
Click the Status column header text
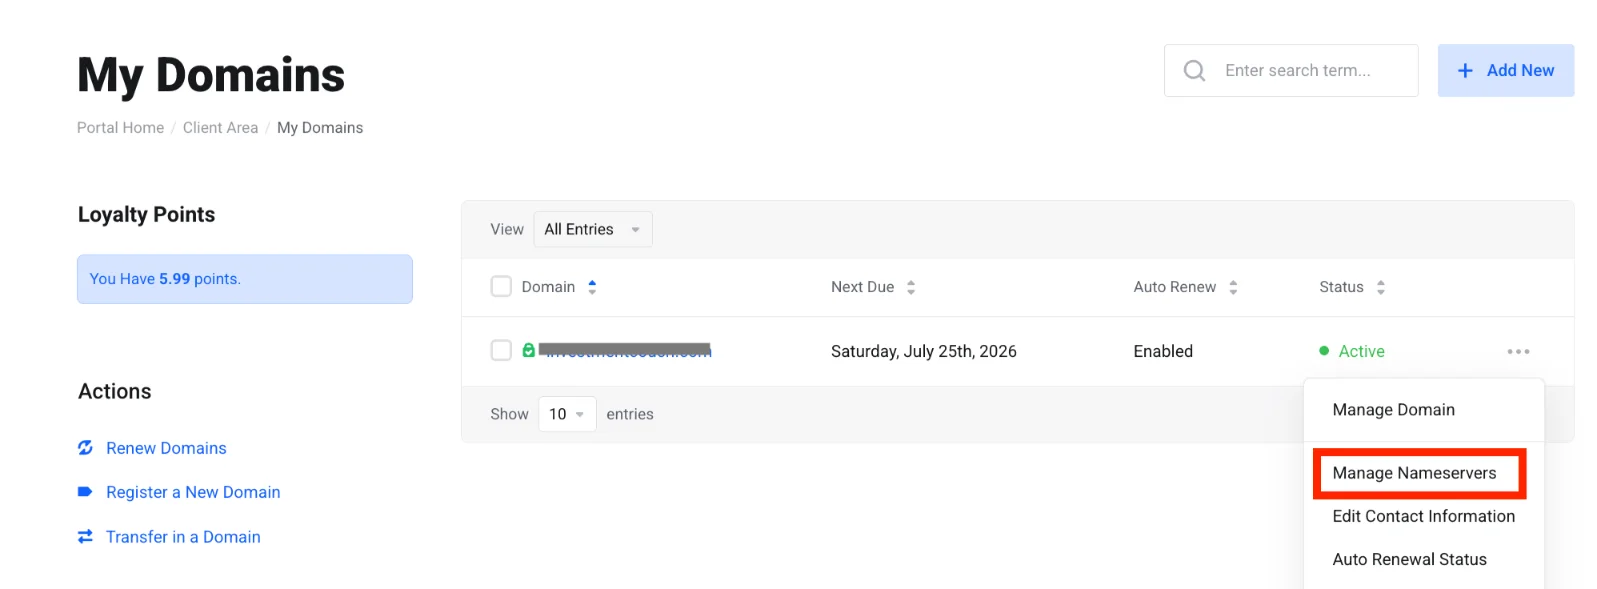pyautogui.click(x=1341, y=287)
